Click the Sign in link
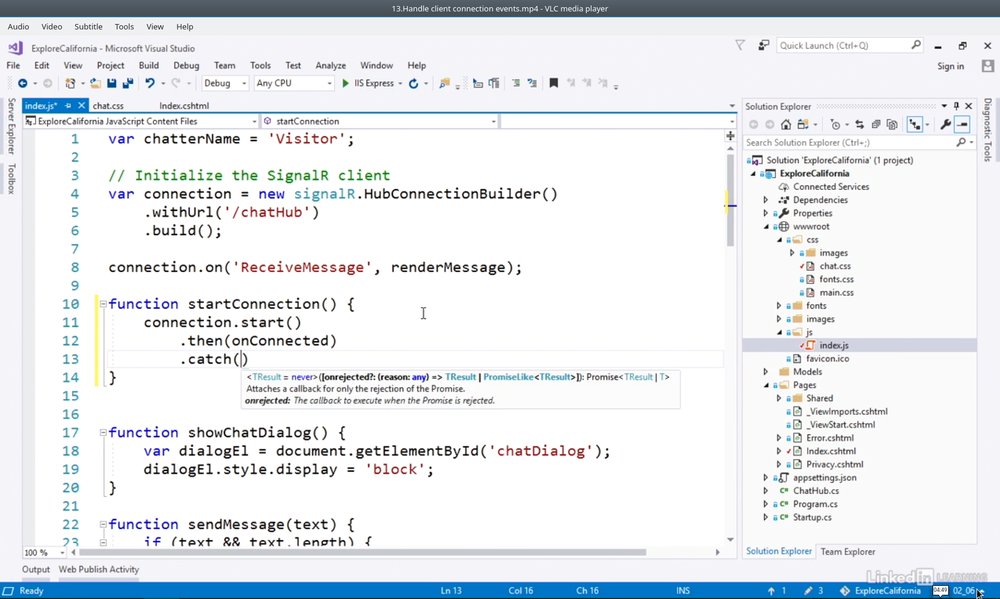This screenshot has height=599, width=1000. [x=950, y=66]
